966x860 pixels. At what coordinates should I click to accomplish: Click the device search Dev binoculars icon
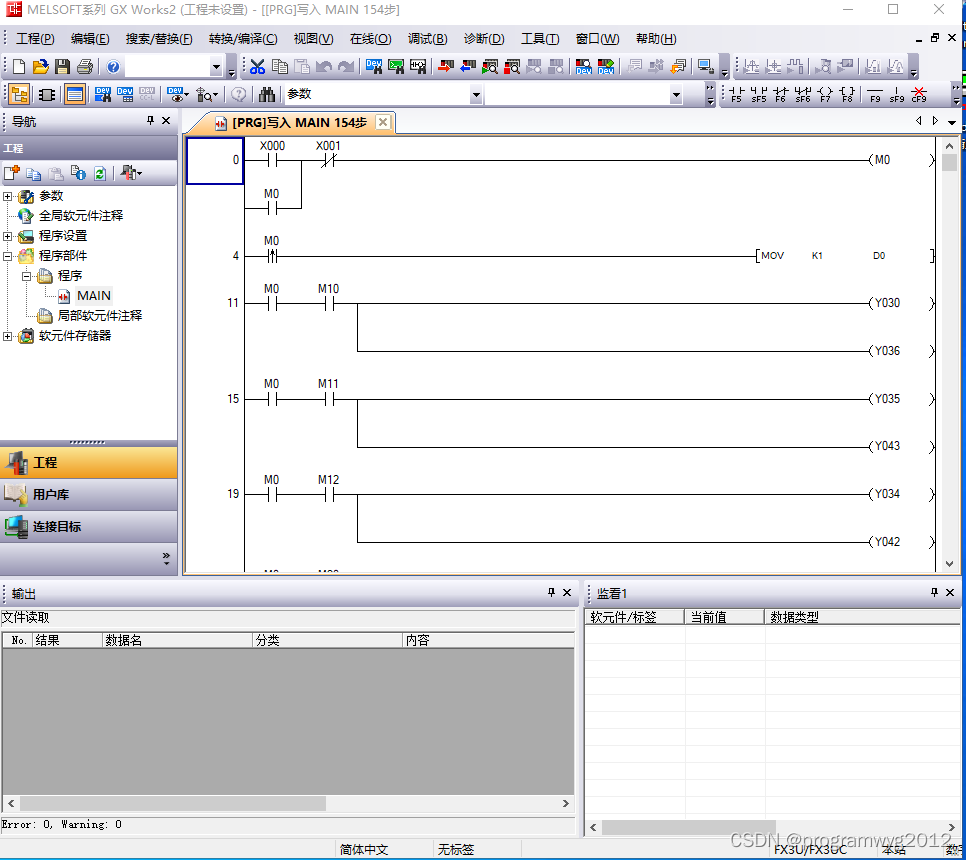pos(373,67)
